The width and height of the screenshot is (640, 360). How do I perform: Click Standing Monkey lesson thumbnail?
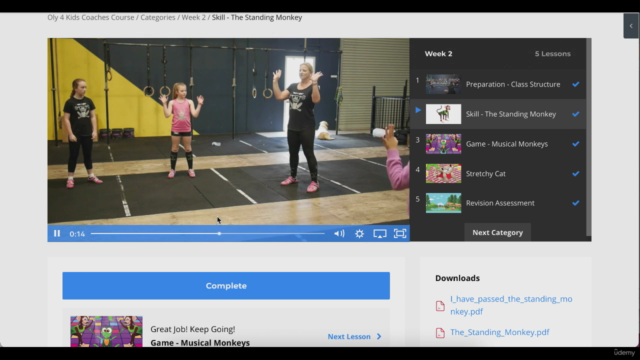click(443, 114)
